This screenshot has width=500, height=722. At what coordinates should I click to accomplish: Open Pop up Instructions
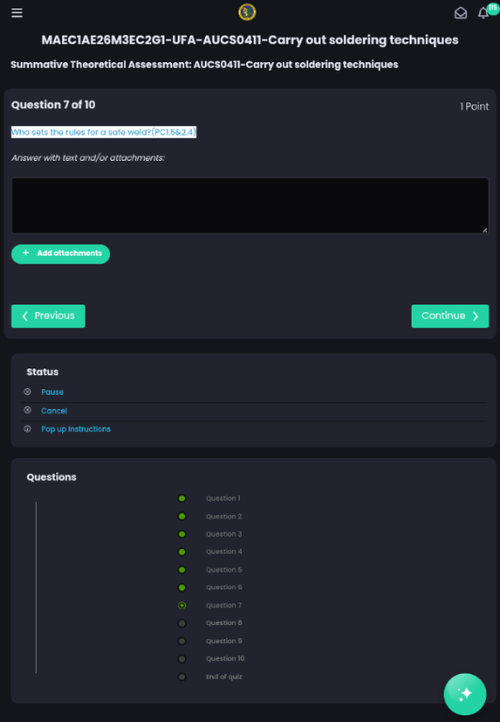click(76, 429)
